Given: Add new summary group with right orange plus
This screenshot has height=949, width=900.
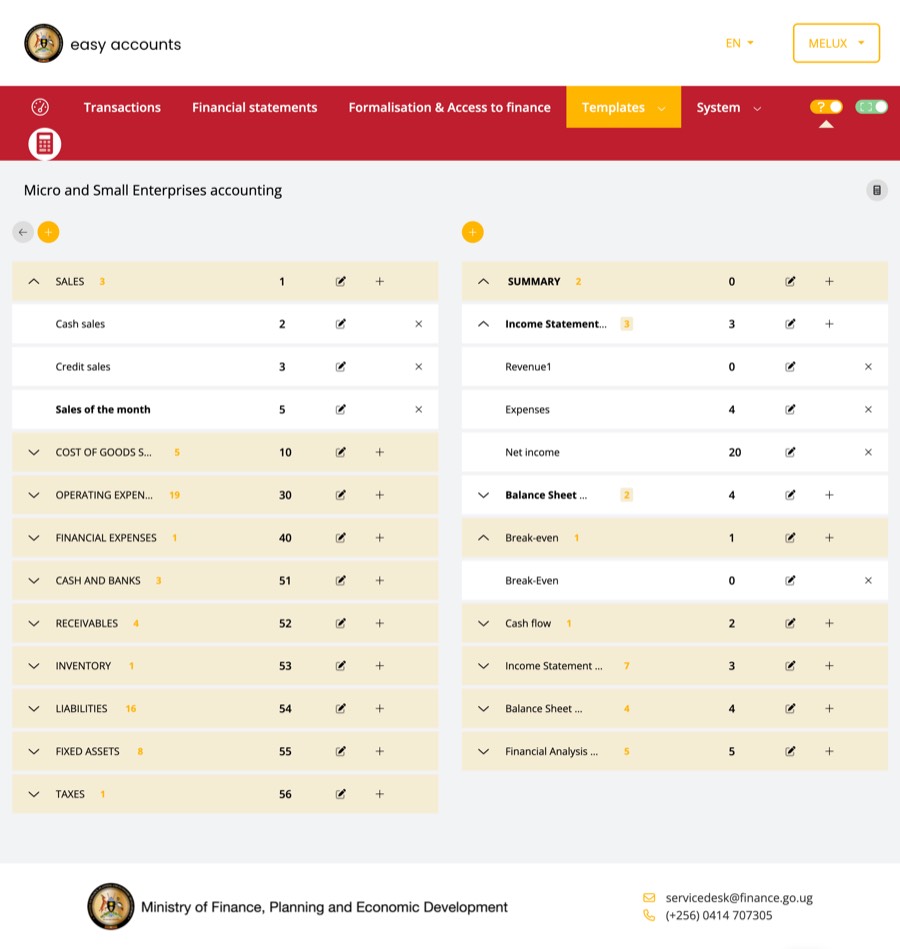Looking at the screenshot, I should pos(473,232).
